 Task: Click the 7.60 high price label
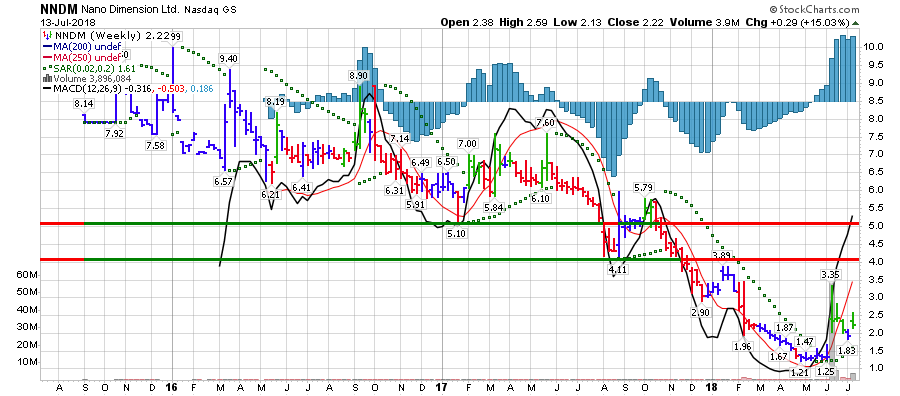[x=545, y=123]
